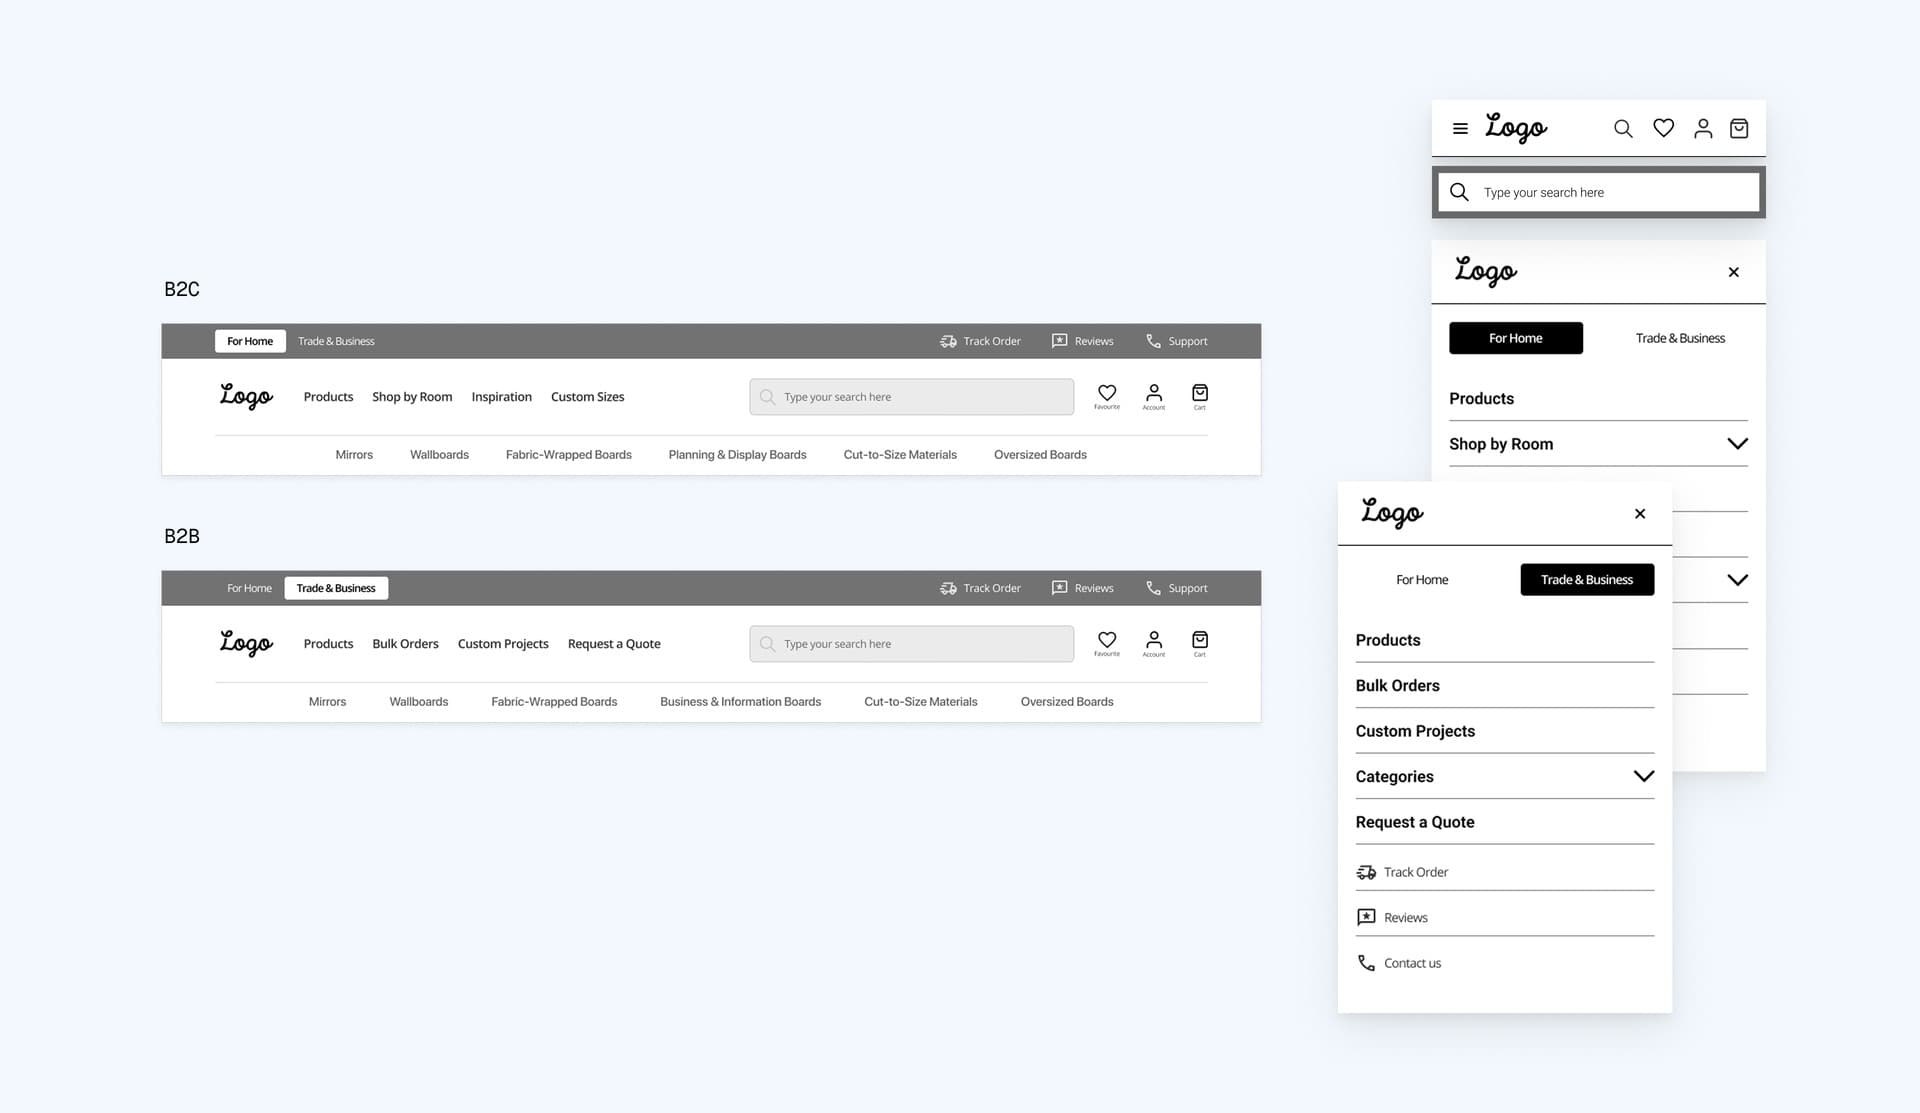Click Custom Sizes in the B2C navigation
The width and height of the screenshot is (1920, 1113).
tap(587, 397)
